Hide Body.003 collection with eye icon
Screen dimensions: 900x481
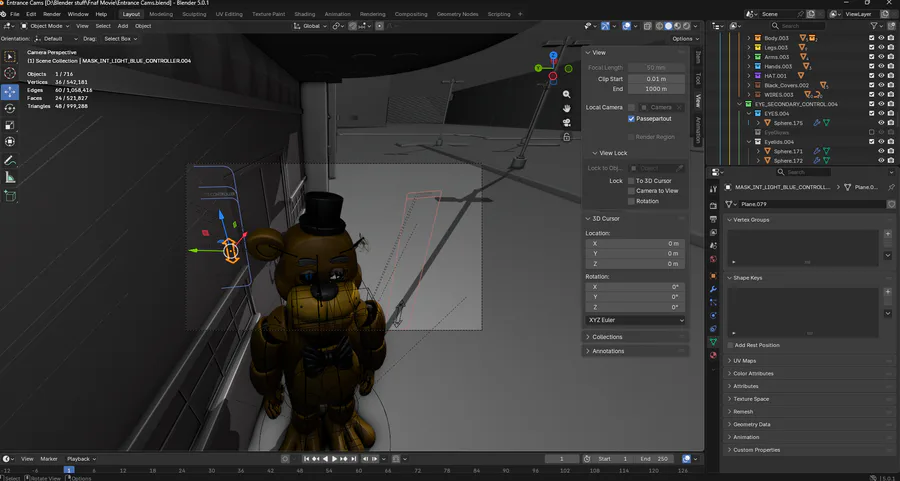click(x=881, y=38)
